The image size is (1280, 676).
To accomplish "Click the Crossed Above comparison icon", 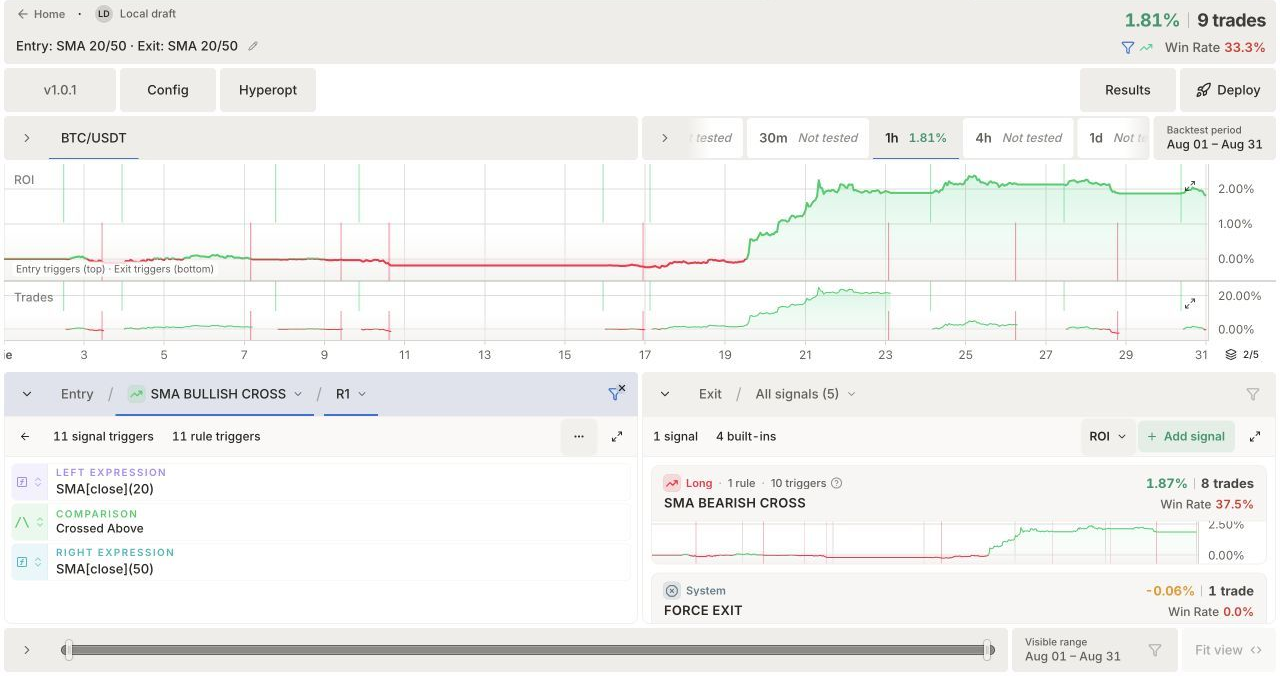I will point(23,521).
